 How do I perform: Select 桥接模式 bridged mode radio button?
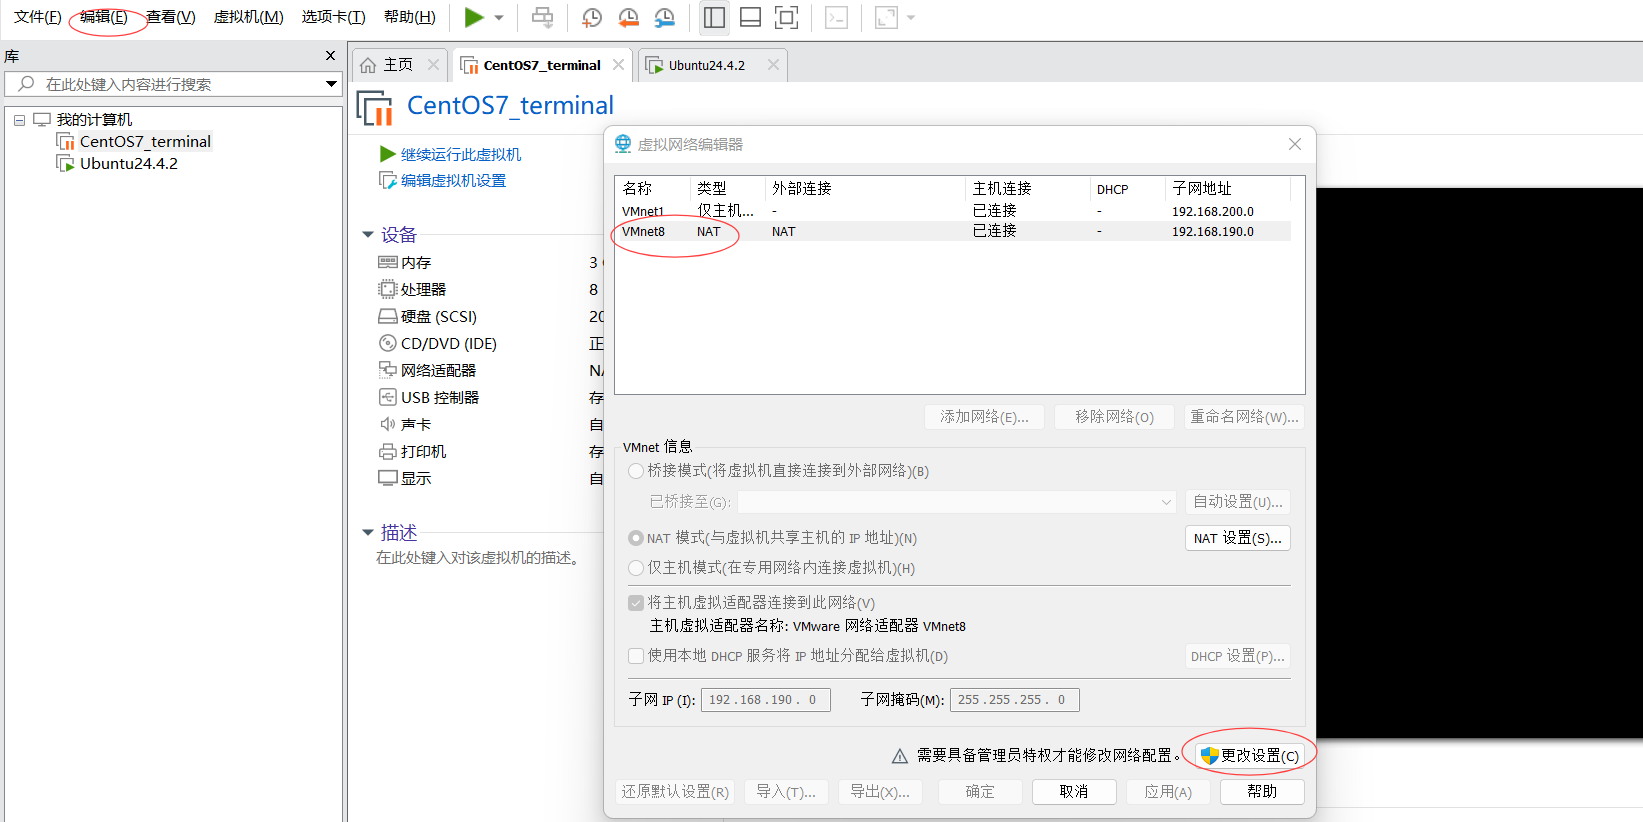coord(636,471)
